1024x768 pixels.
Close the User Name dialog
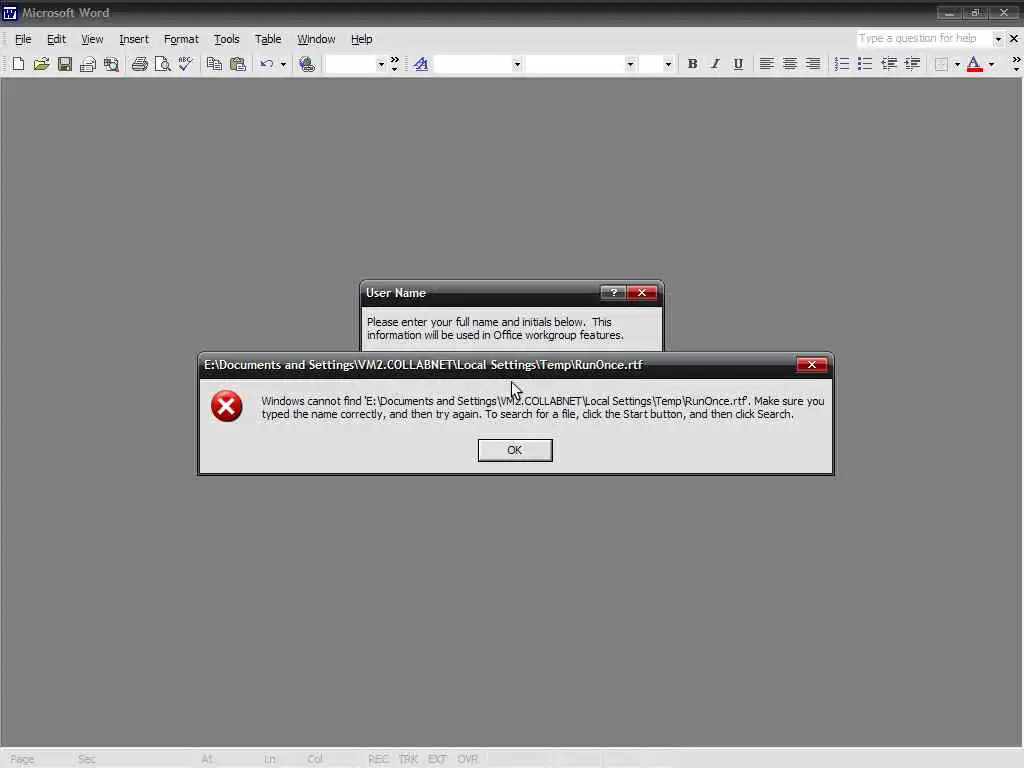pyautogui.click(x=642, y=293)
